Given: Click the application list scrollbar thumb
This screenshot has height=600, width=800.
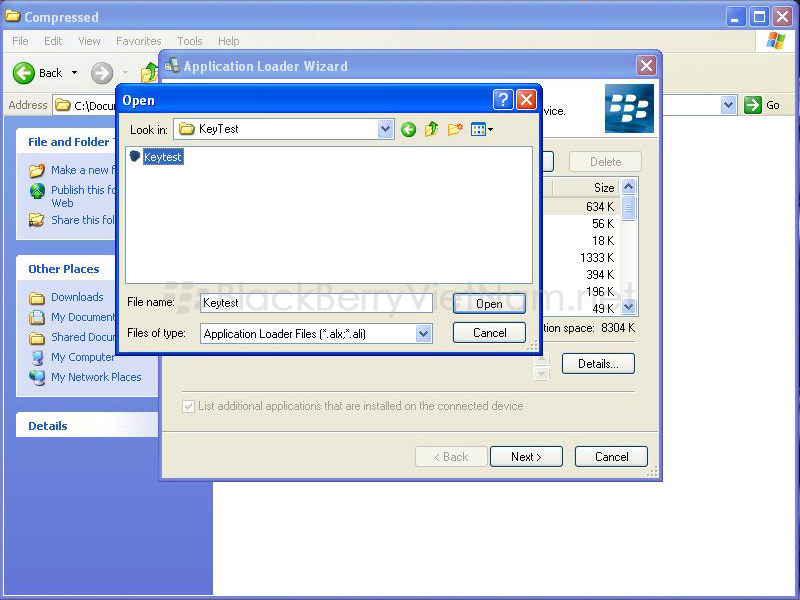Looking at the screenshot, I should (629, 207).
